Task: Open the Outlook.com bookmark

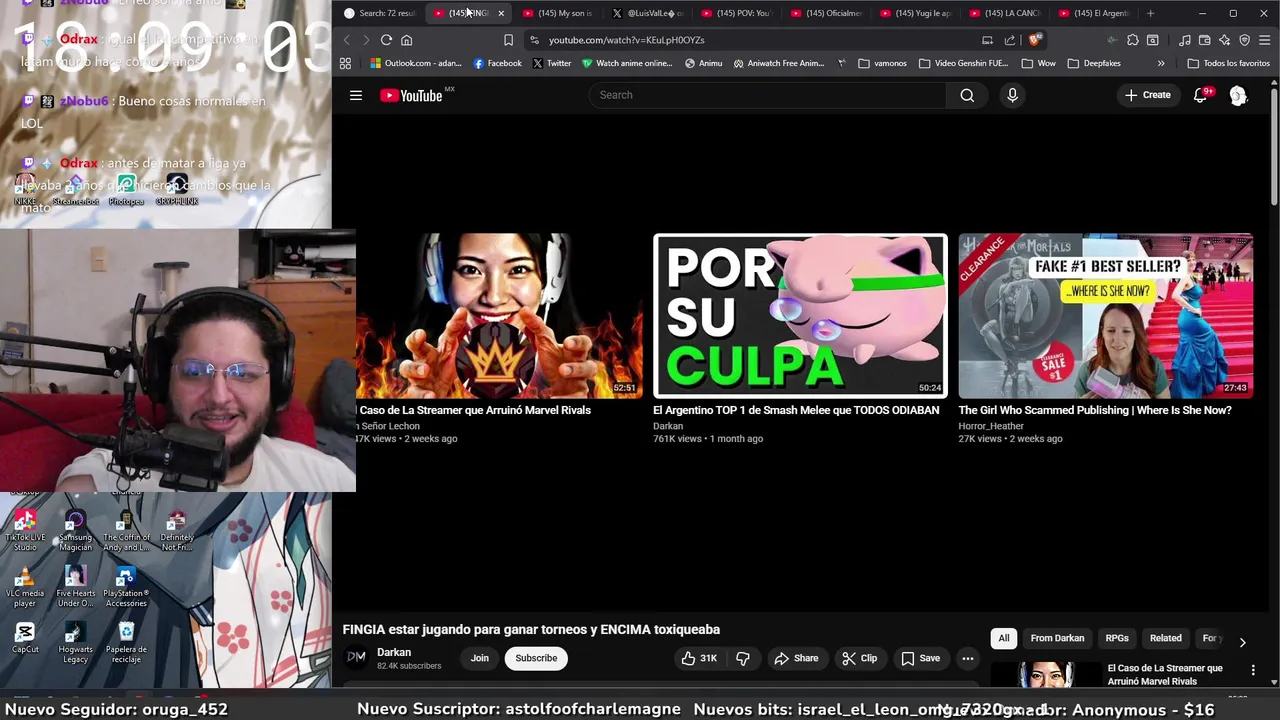Action: coord(416,63)
